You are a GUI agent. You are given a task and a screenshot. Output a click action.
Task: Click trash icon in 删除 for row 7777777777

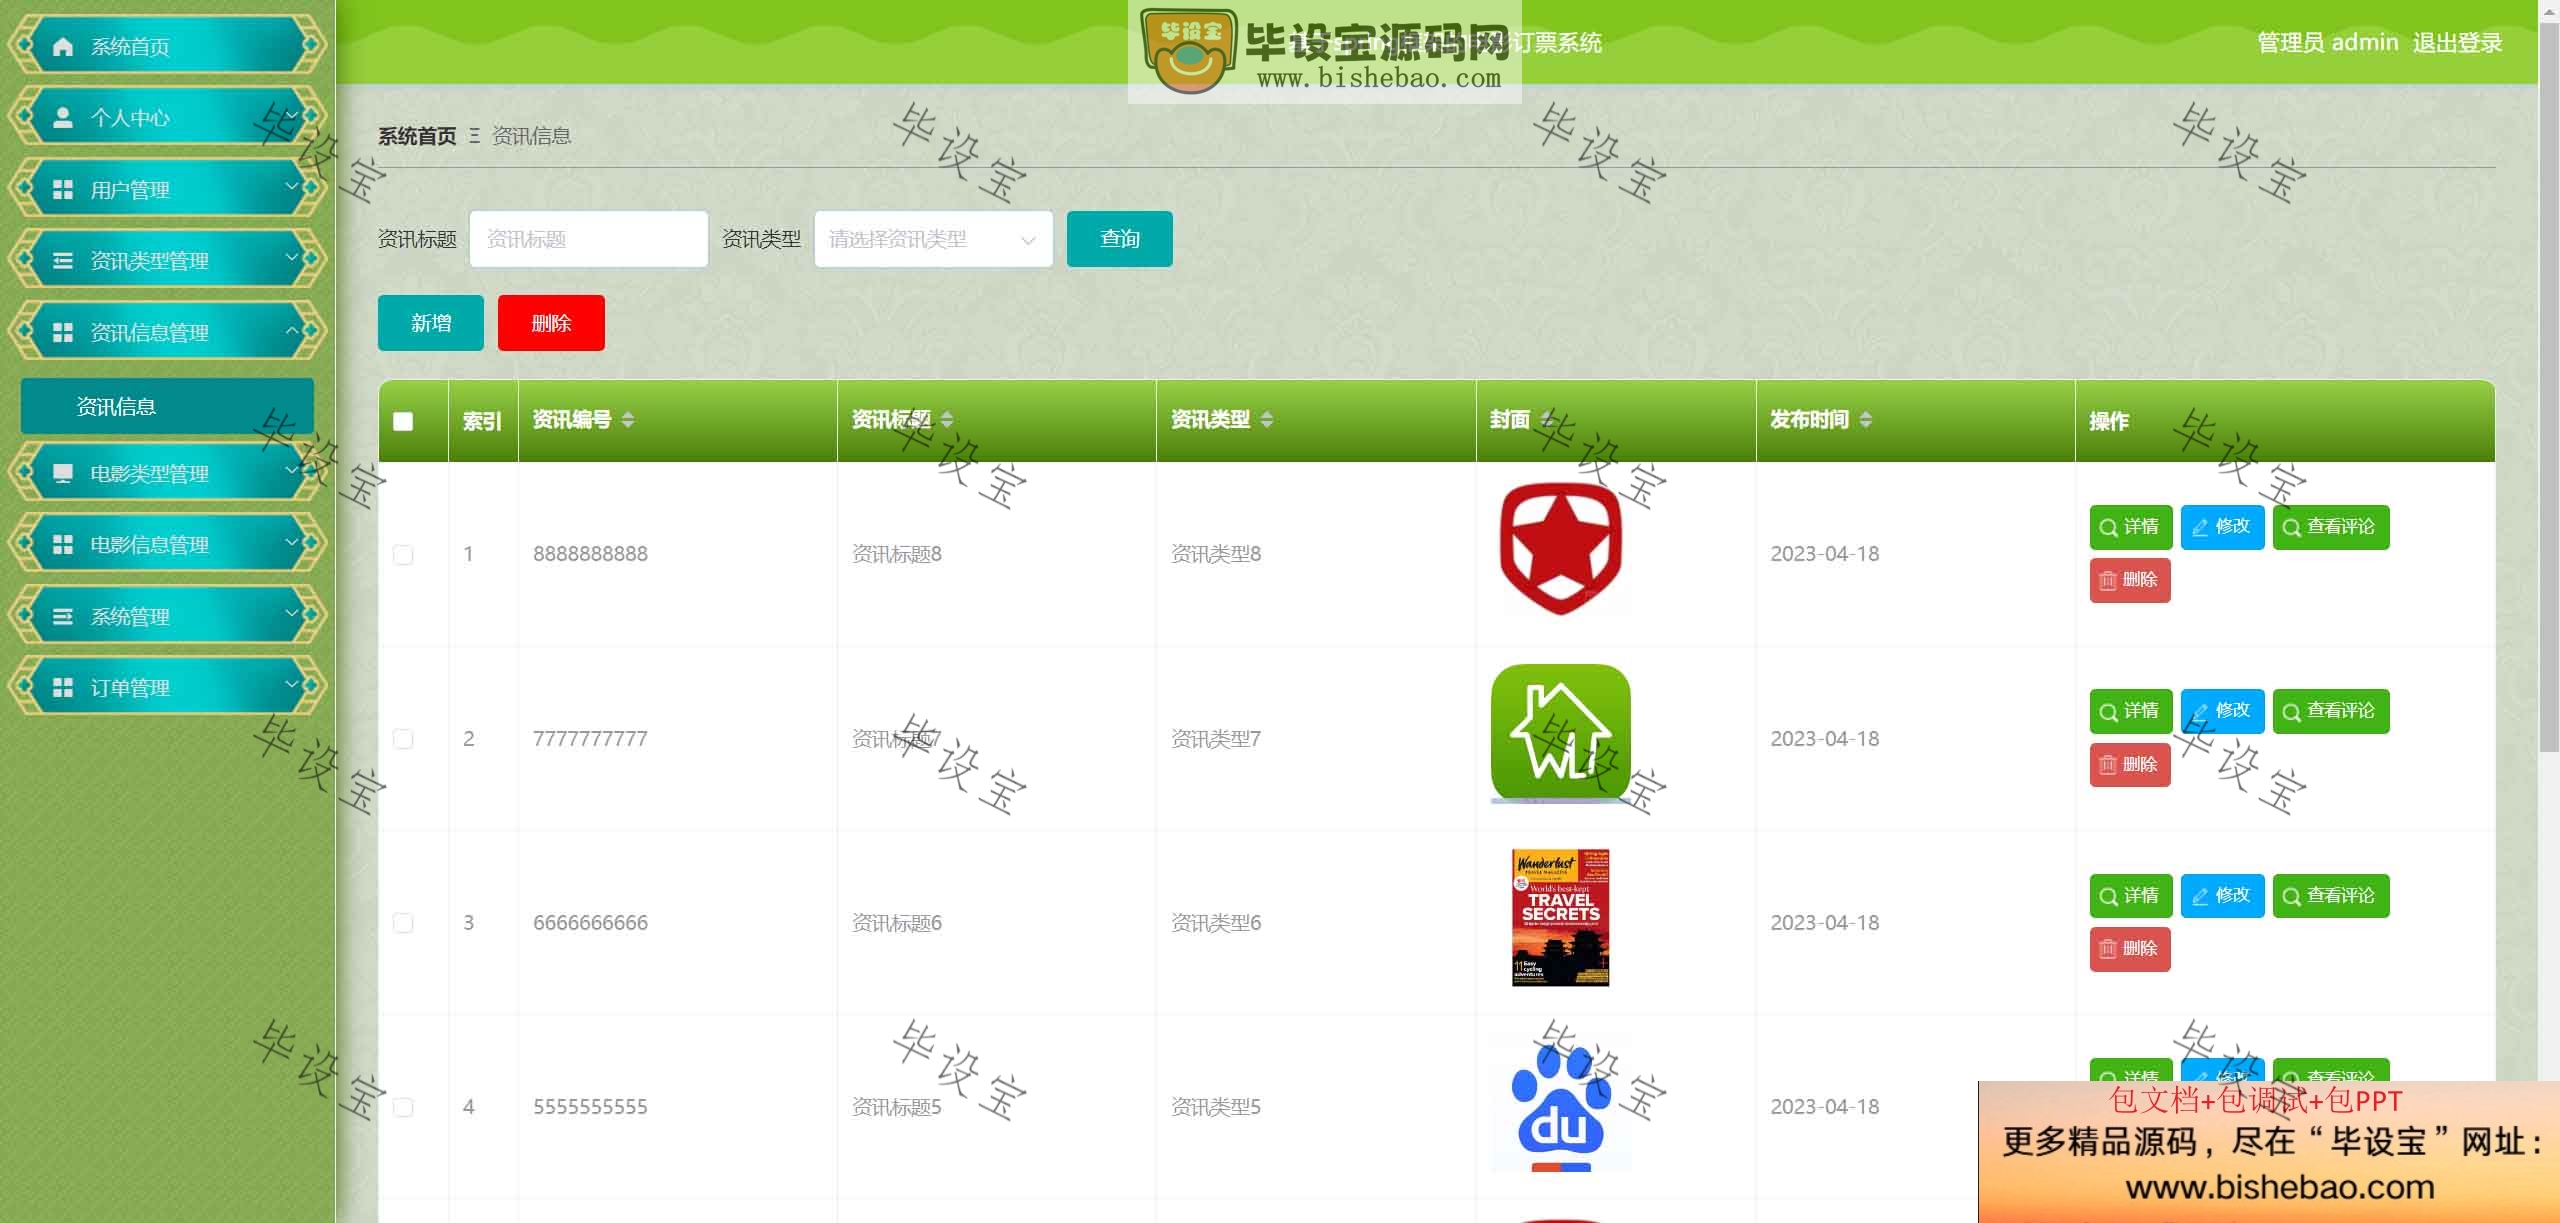(x=2108, y=765)
